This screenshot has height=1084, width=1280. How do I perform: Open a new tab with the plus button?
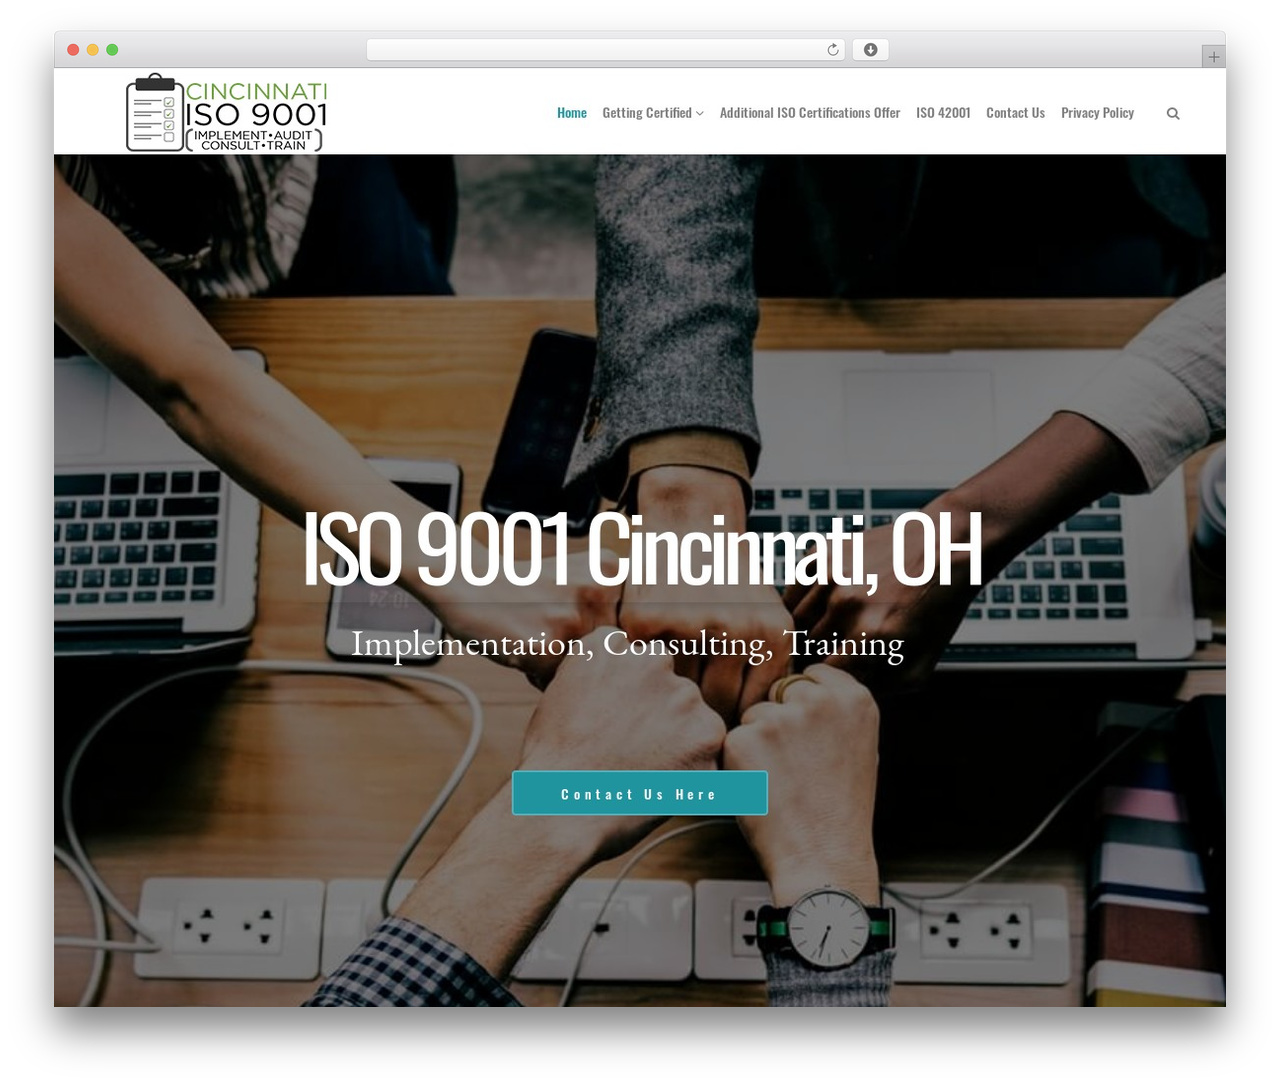point(1213,57)
